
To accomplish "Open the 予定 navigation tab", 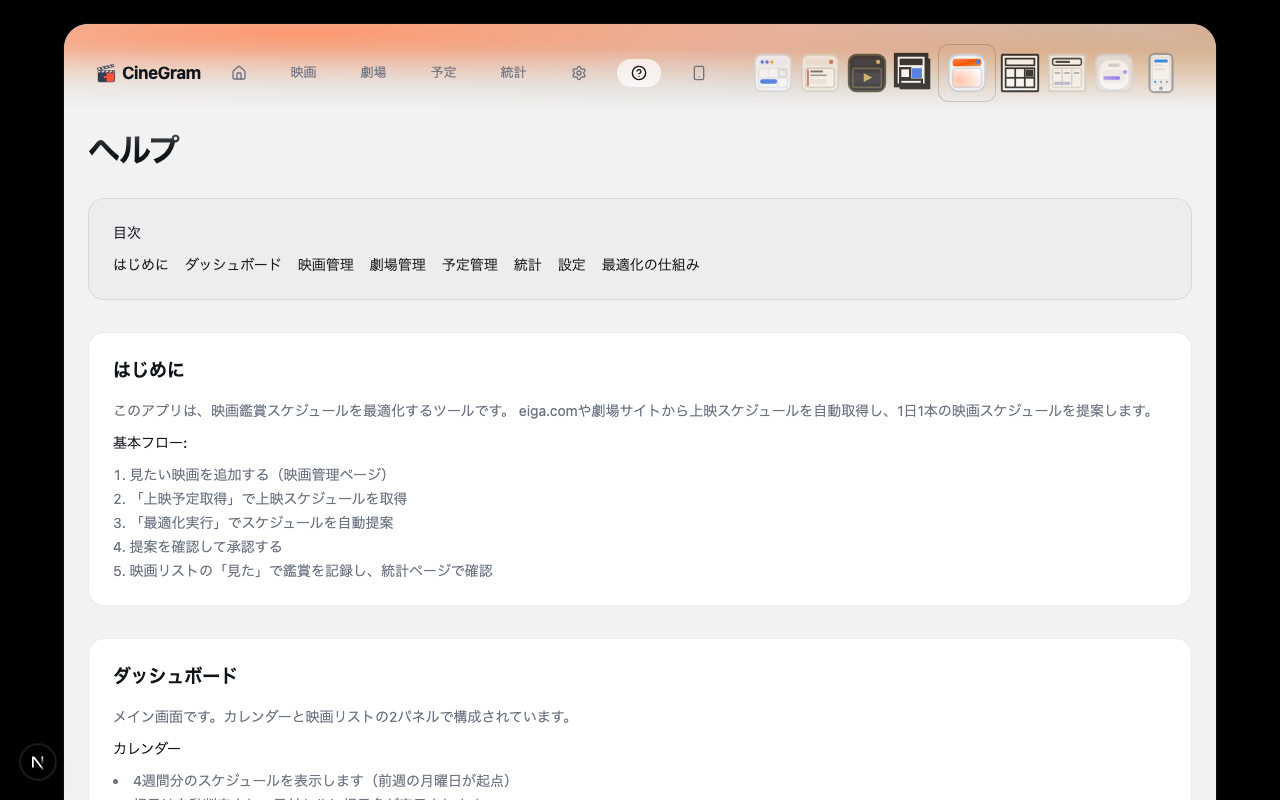I will [x=444, y=73].
